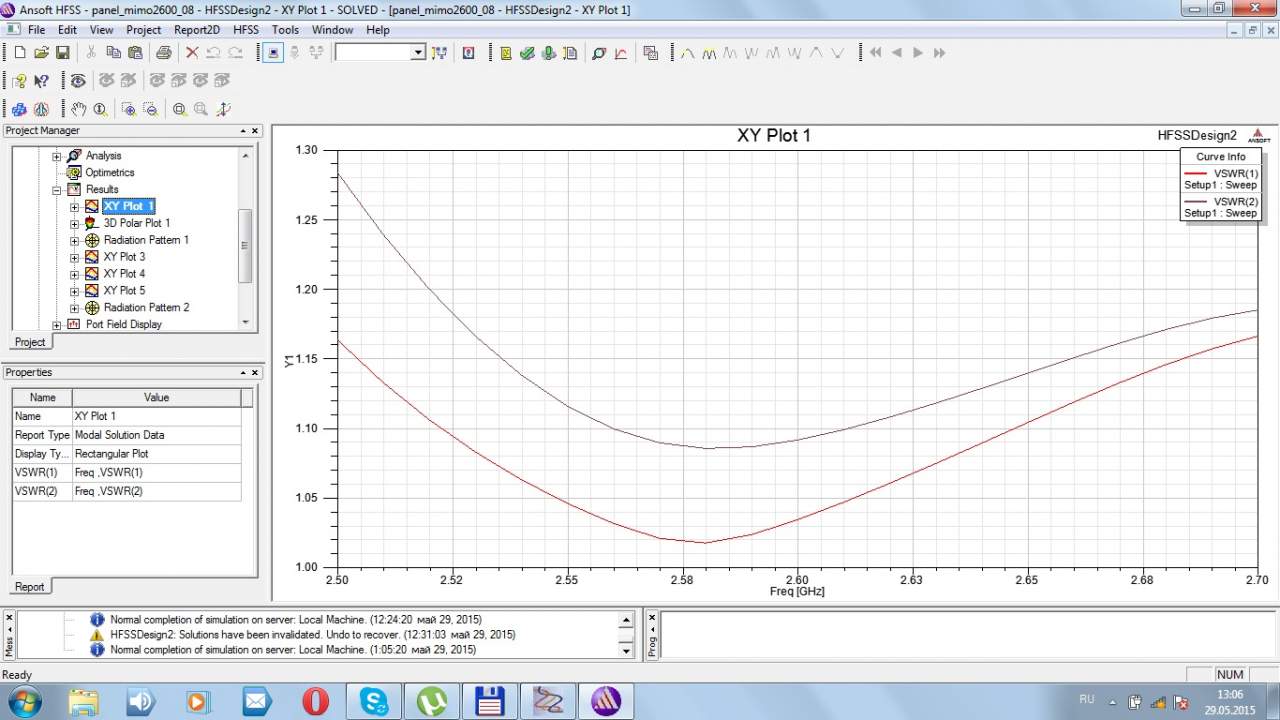Click the red X delete icon
The width and height of the screenshot is (1280, 720).
[x=192, y=53]
